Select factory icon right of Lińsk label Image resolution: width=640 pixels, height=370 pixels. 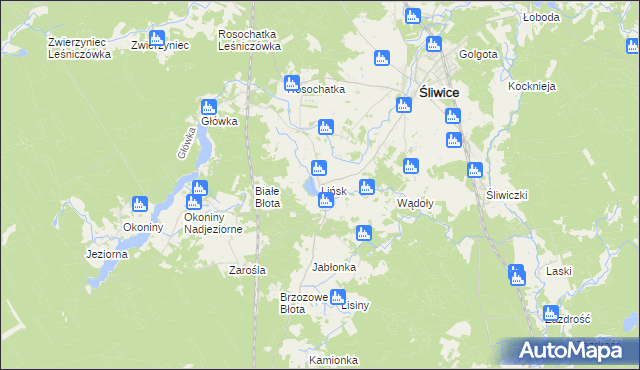367,187
